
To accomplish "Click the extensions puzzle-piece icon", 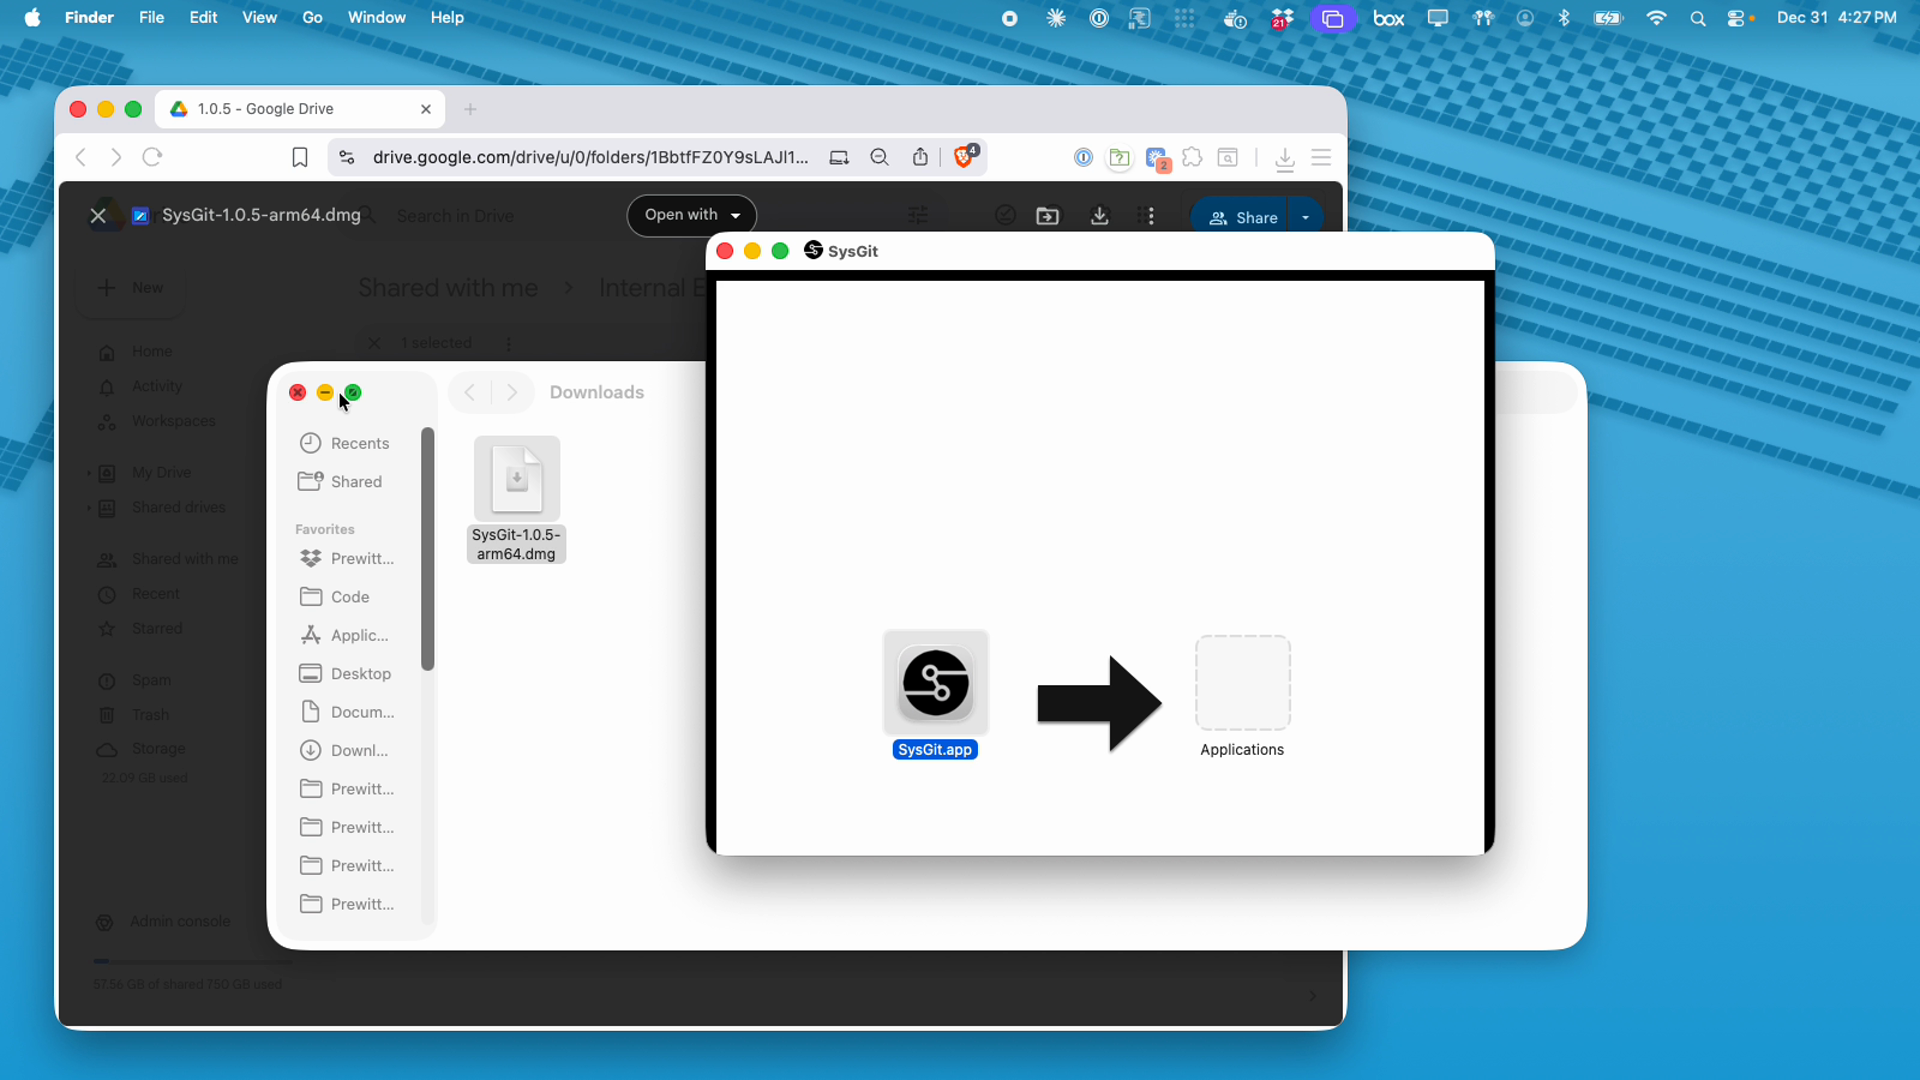I will tap(1192, 157).
